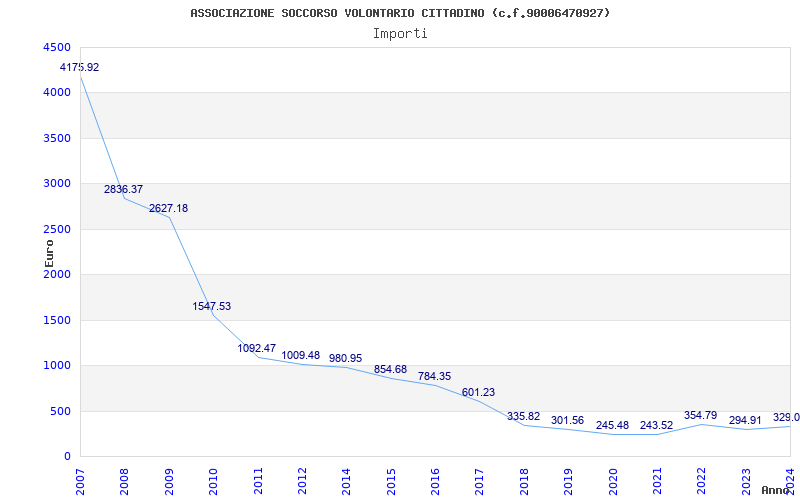This screenshot has height=500, width=800.
Task: Click the 4500 Euro axis value
Action: point(59,47)
